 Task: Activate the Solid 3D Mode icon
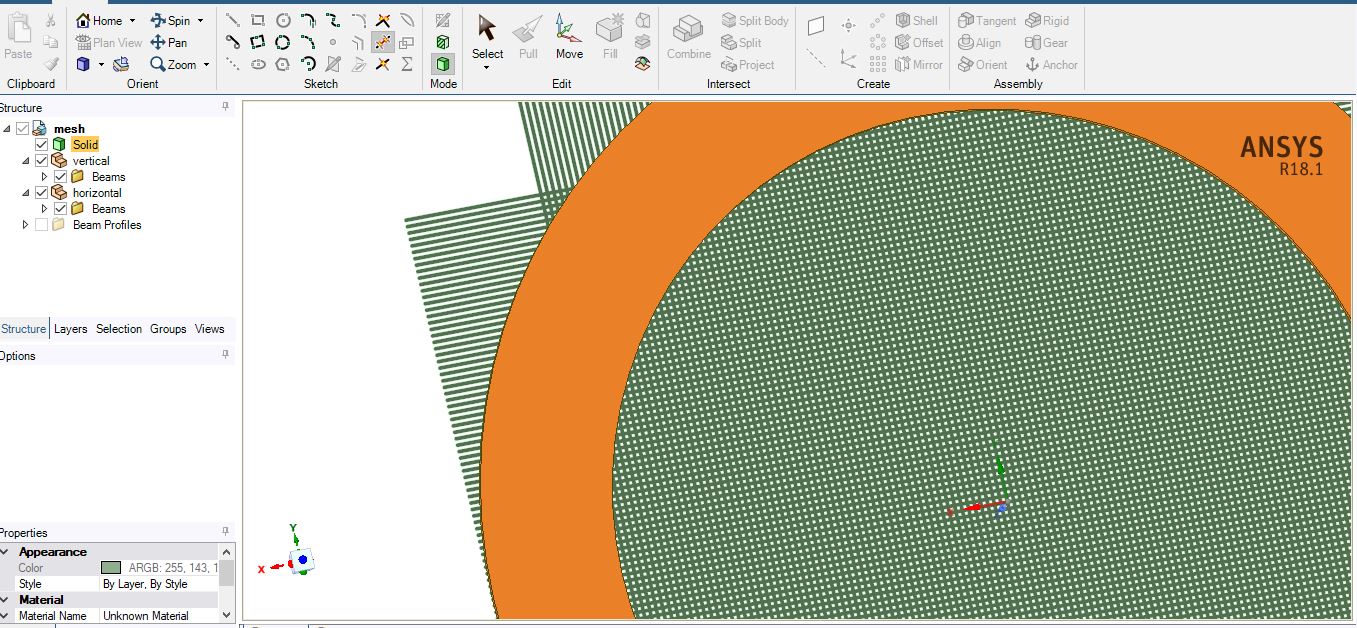pos(442,62)
